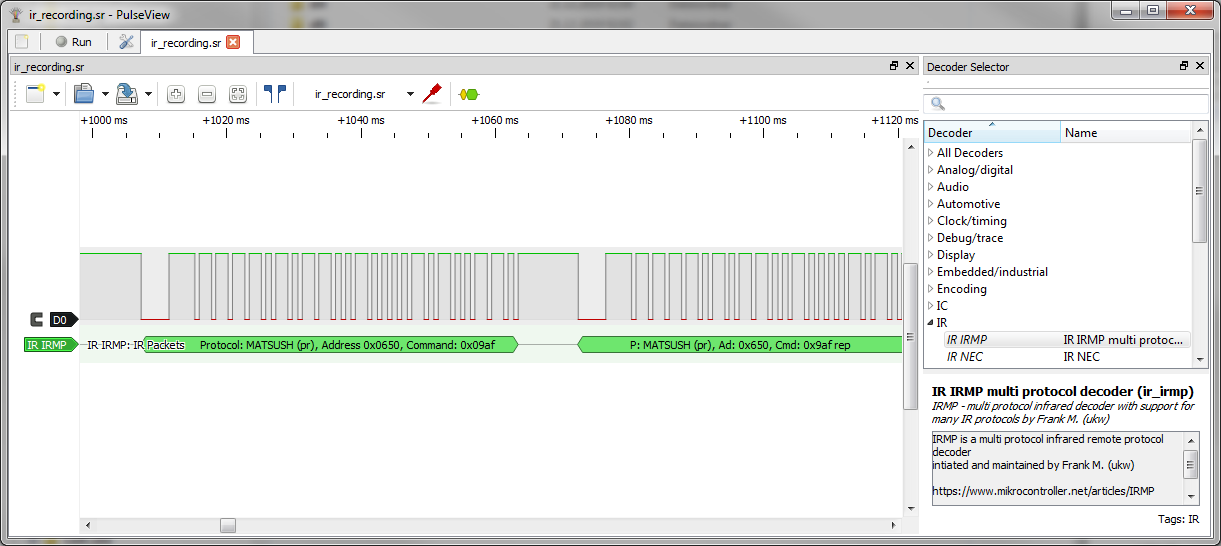
Task: Click the PulseView title bar icon
Action: [15, 16]
